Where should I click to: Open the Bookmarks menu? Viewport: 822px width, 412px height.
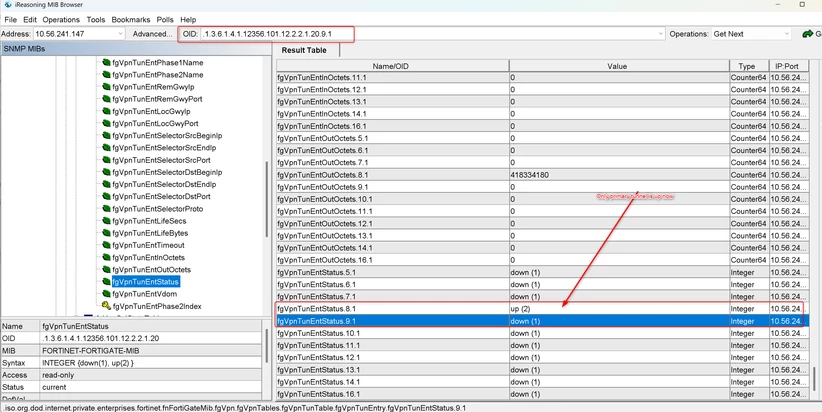(x=131, y=20)
